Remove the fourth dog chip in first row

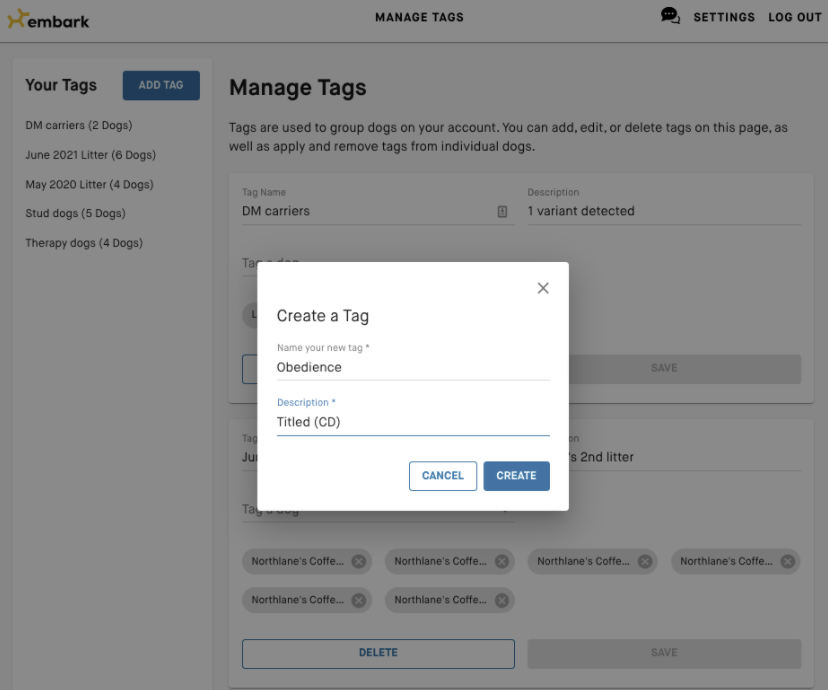point(788,561)
